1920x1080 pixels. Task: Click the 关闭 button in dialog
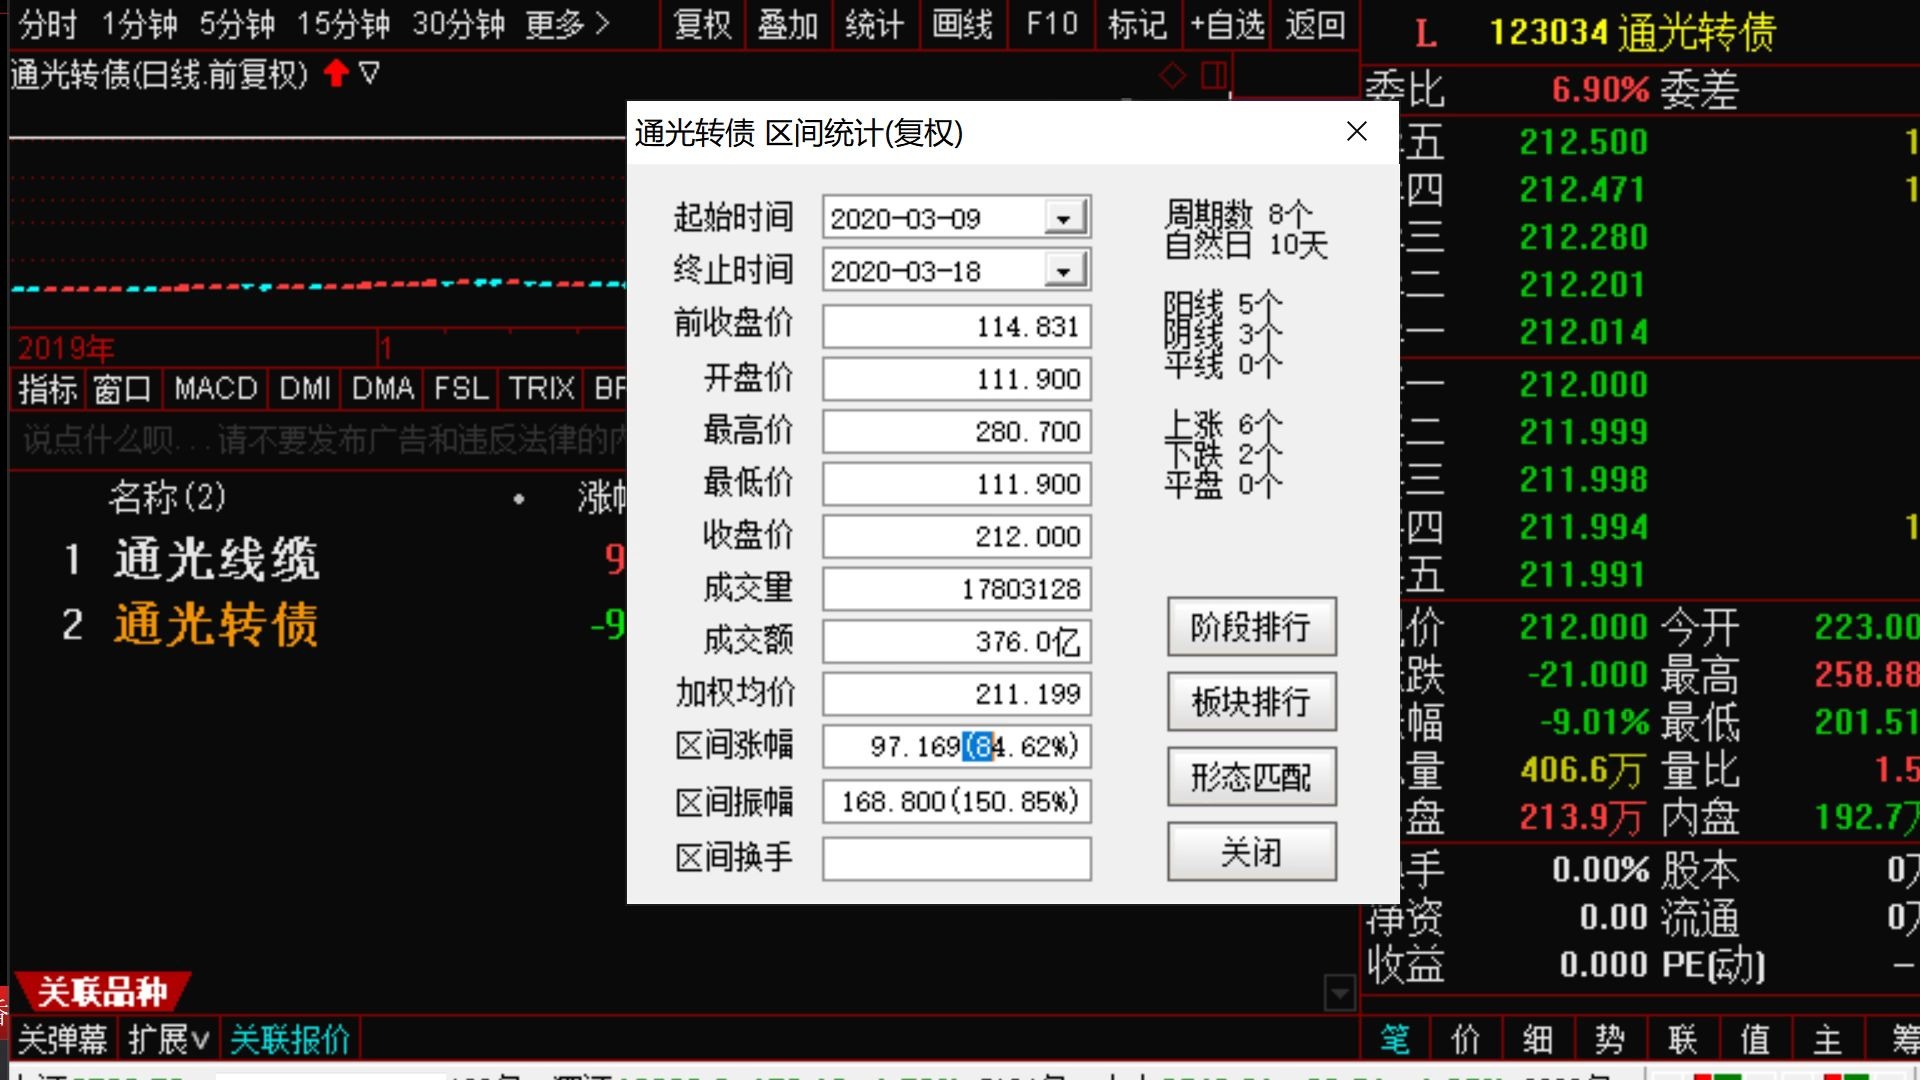pos(1251,852)
